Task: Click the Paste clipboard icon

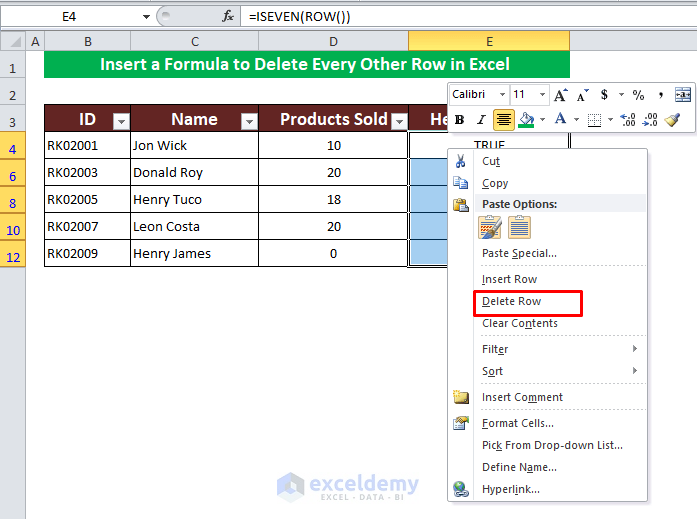Action: (461, 204)
